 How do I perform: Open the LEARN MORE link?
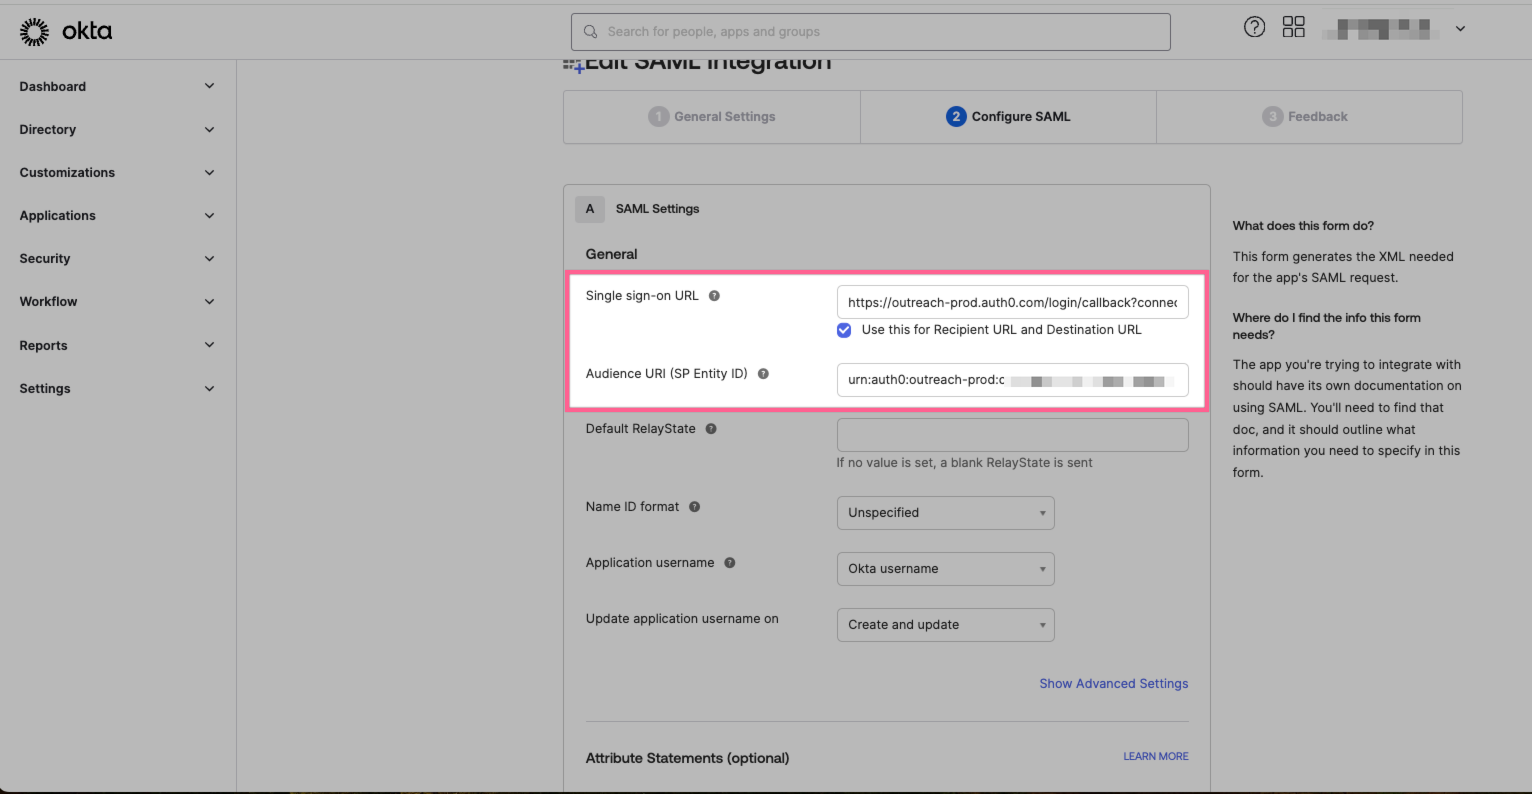1155,756
